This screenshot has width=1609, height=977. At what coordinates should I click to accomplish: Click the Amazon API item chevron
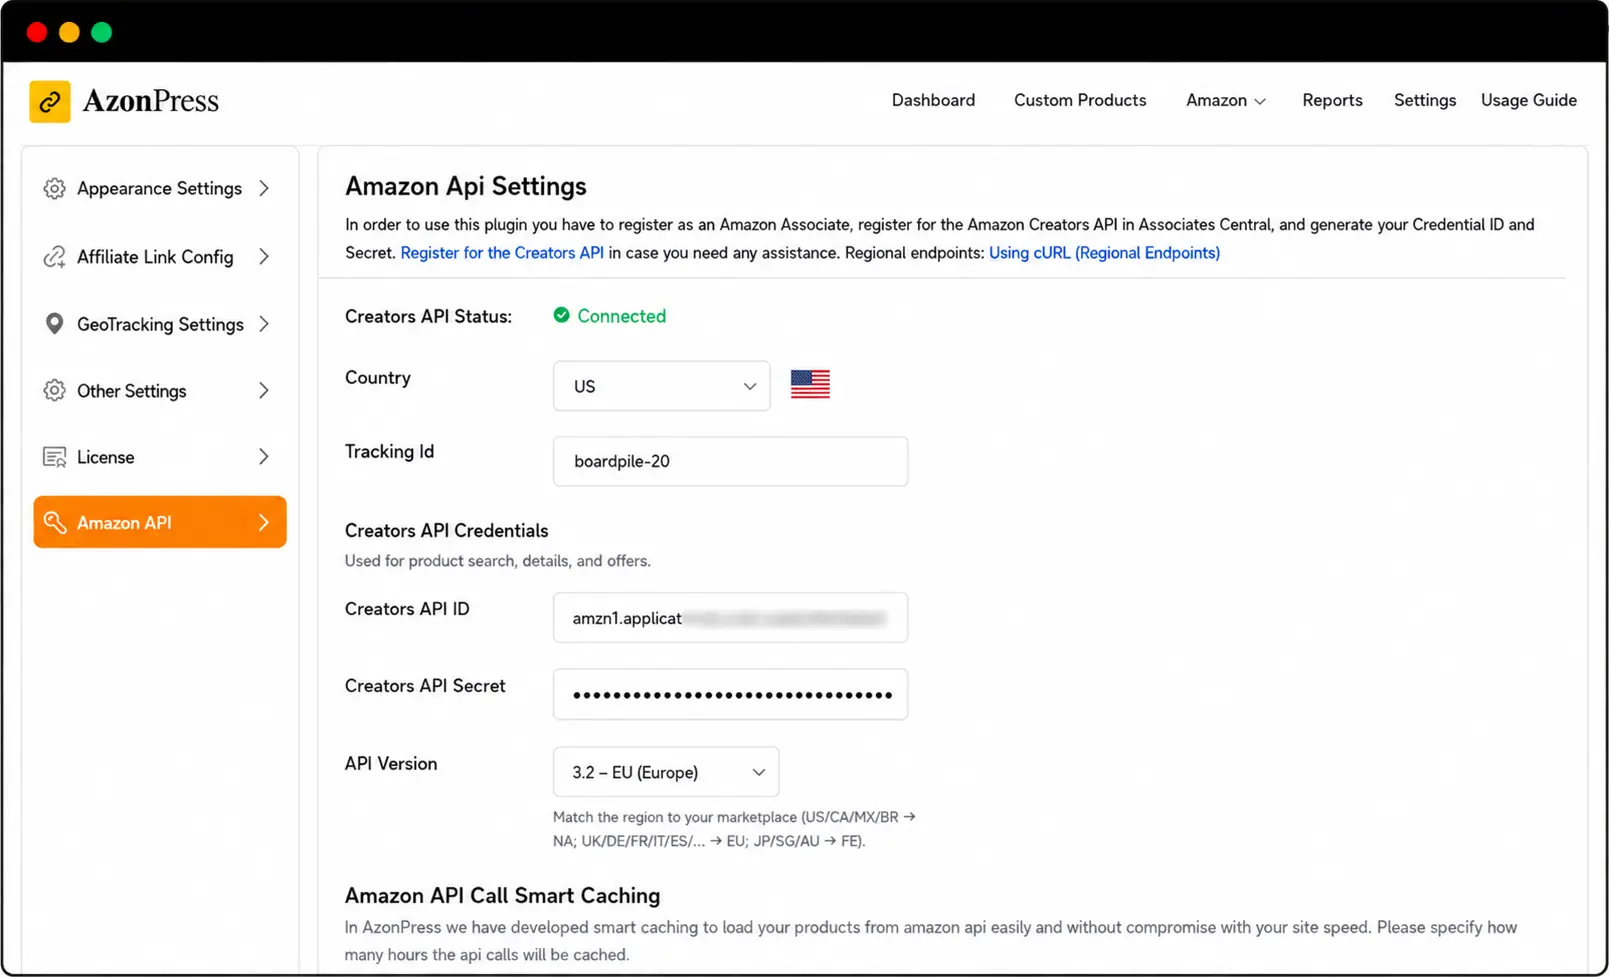tap(264, 522)
